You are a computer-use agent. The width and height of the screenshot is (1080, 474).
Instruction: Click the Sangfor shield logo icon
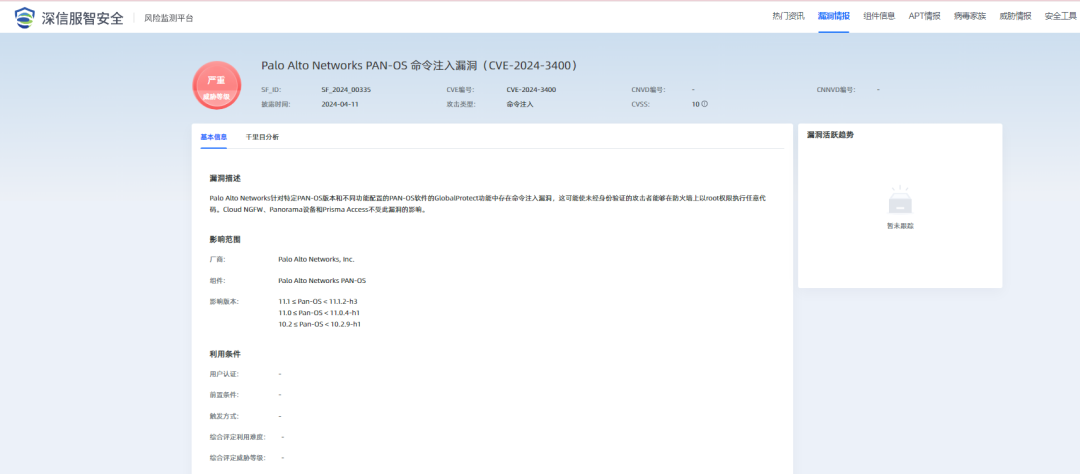(x=24, y=17)
